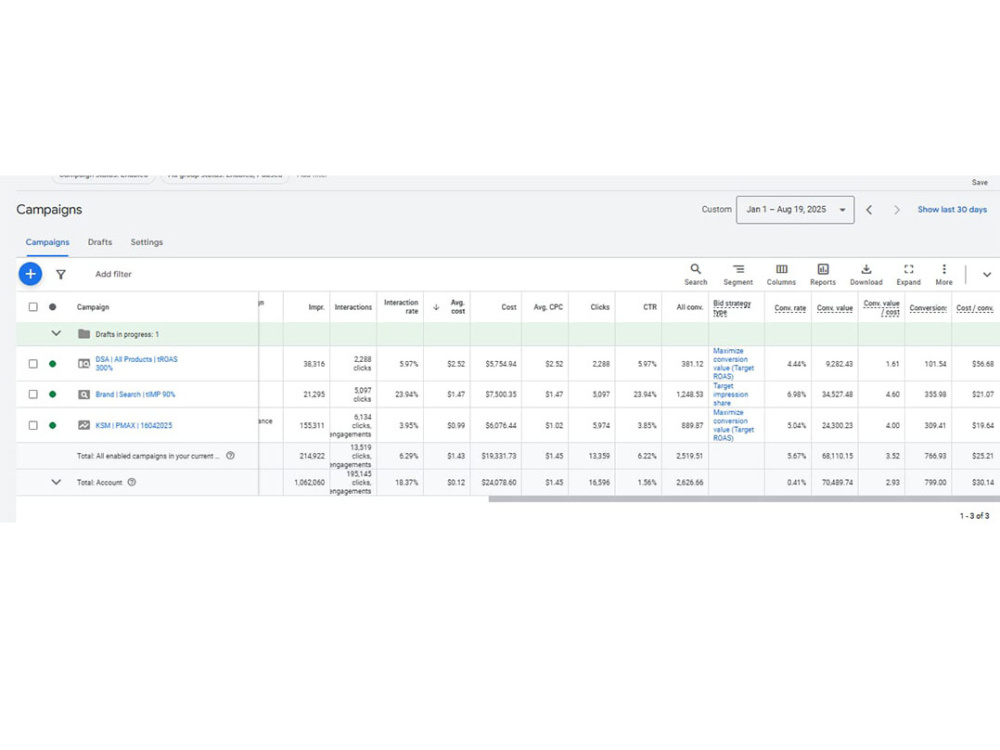Click green status dot for KSM PMAX campaign
The image size is (1000, 750).
coord(52,425)
